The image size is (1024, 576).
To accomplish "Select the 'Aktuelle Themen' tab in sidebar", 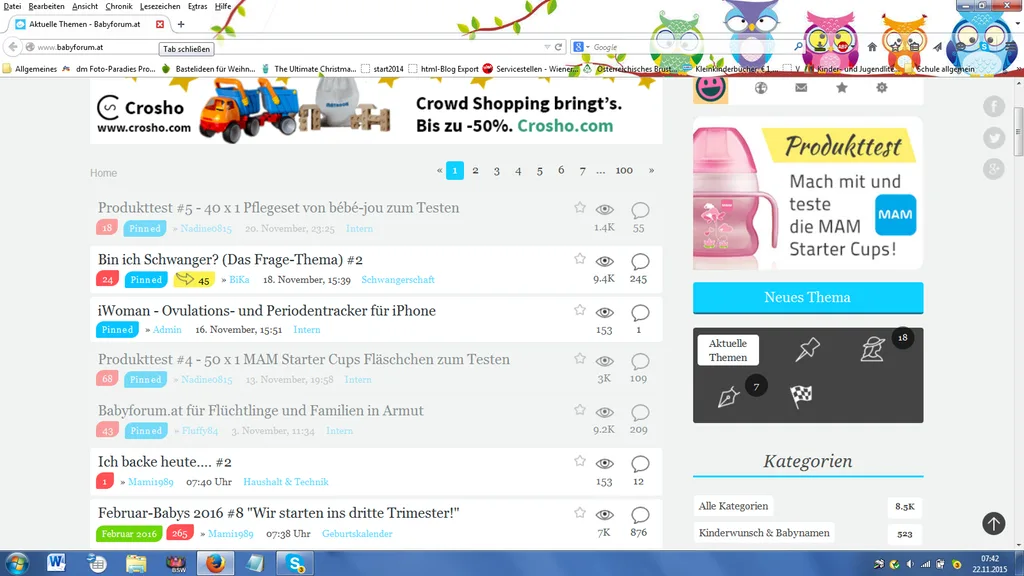I will pyautogui.click(x=728, y=350).
